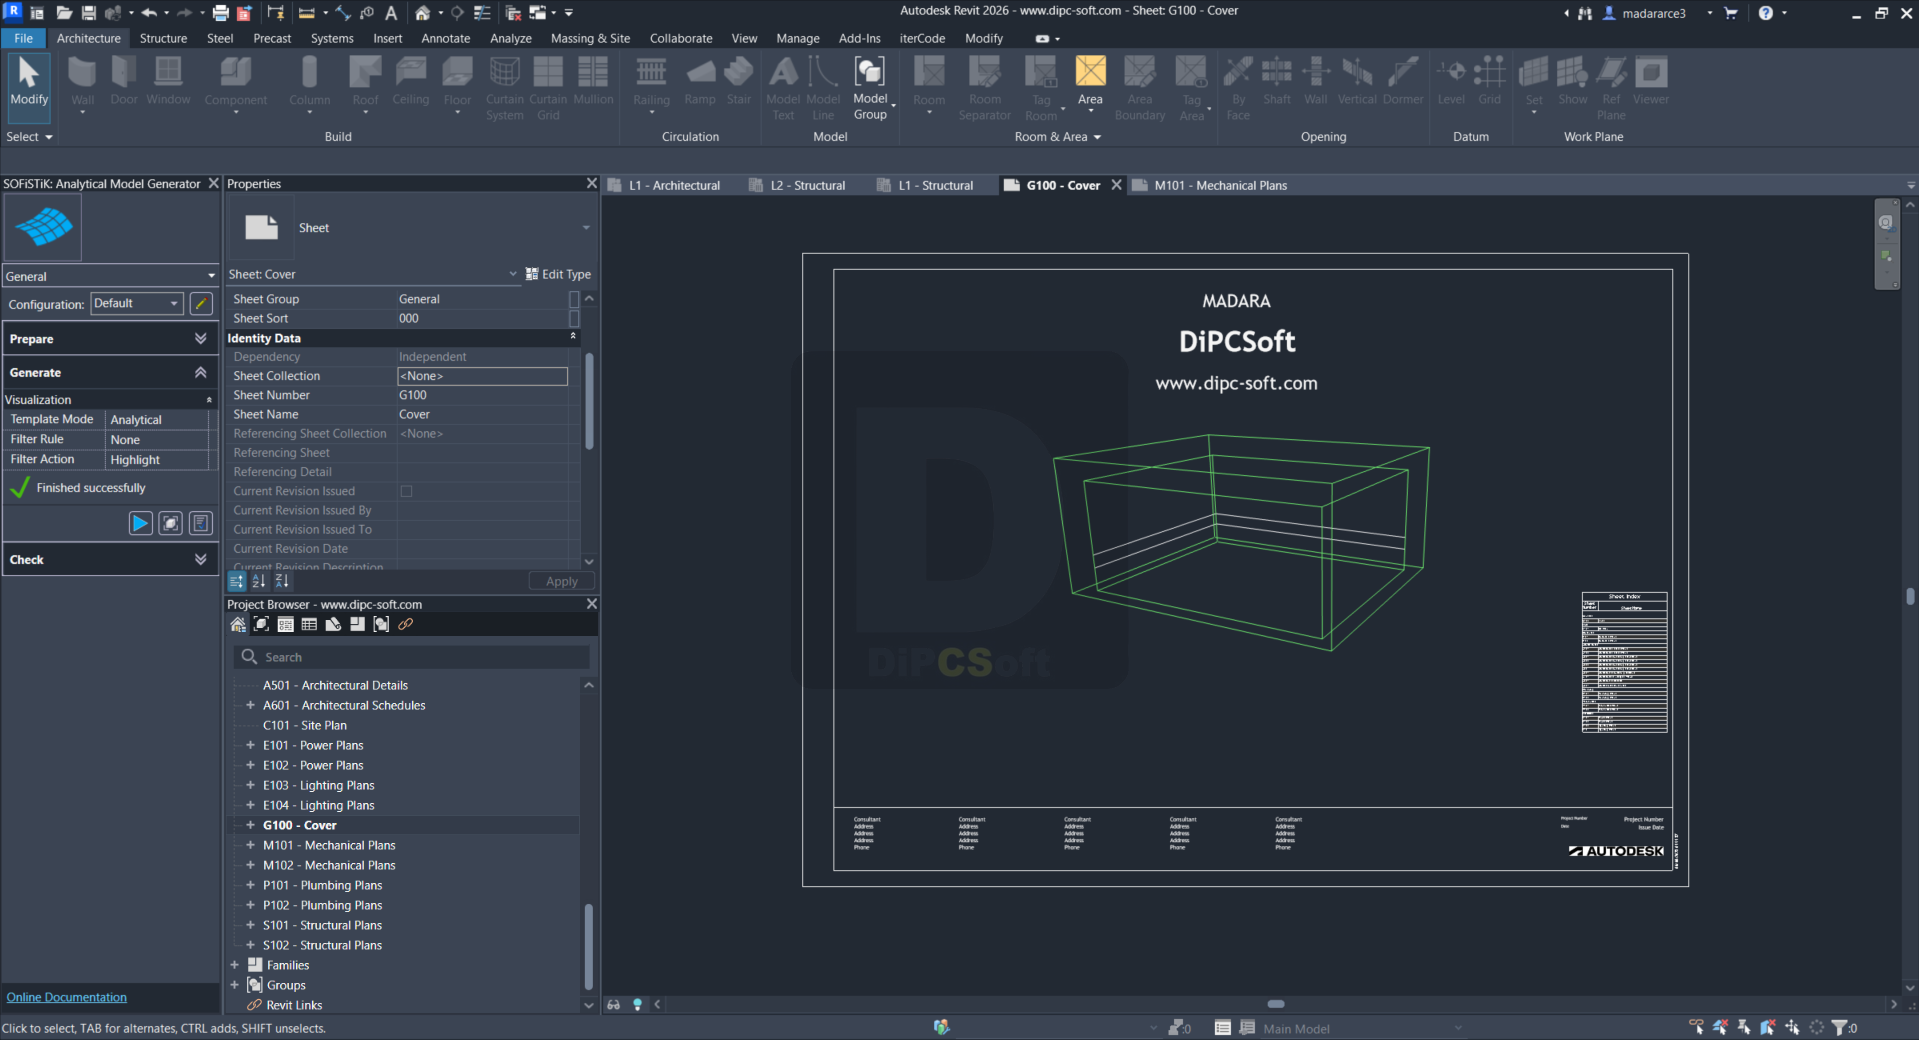Click the Apply button in Properties

click(561, 581)
